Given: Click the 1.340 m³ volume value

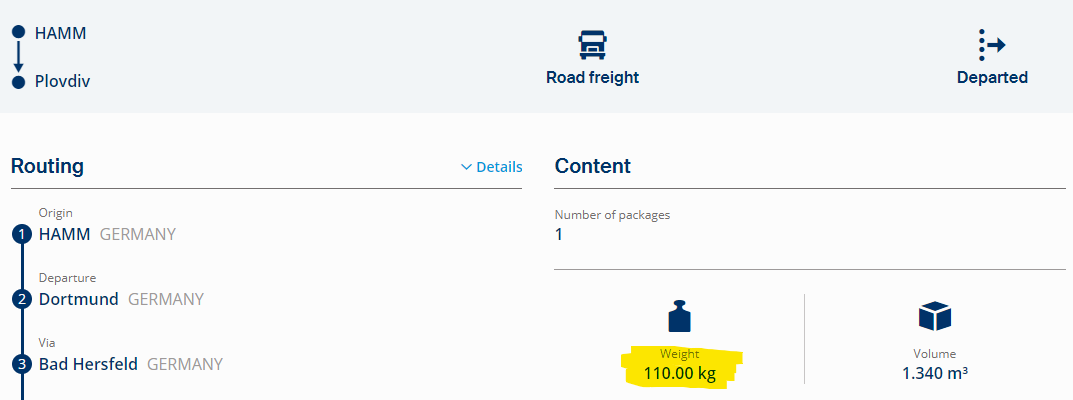Looking at the screenshot, I should 934,374.
